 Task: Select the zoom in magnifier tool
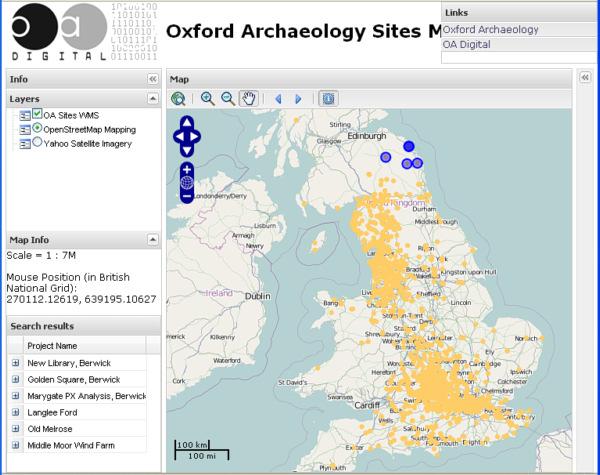click(208, 99)
